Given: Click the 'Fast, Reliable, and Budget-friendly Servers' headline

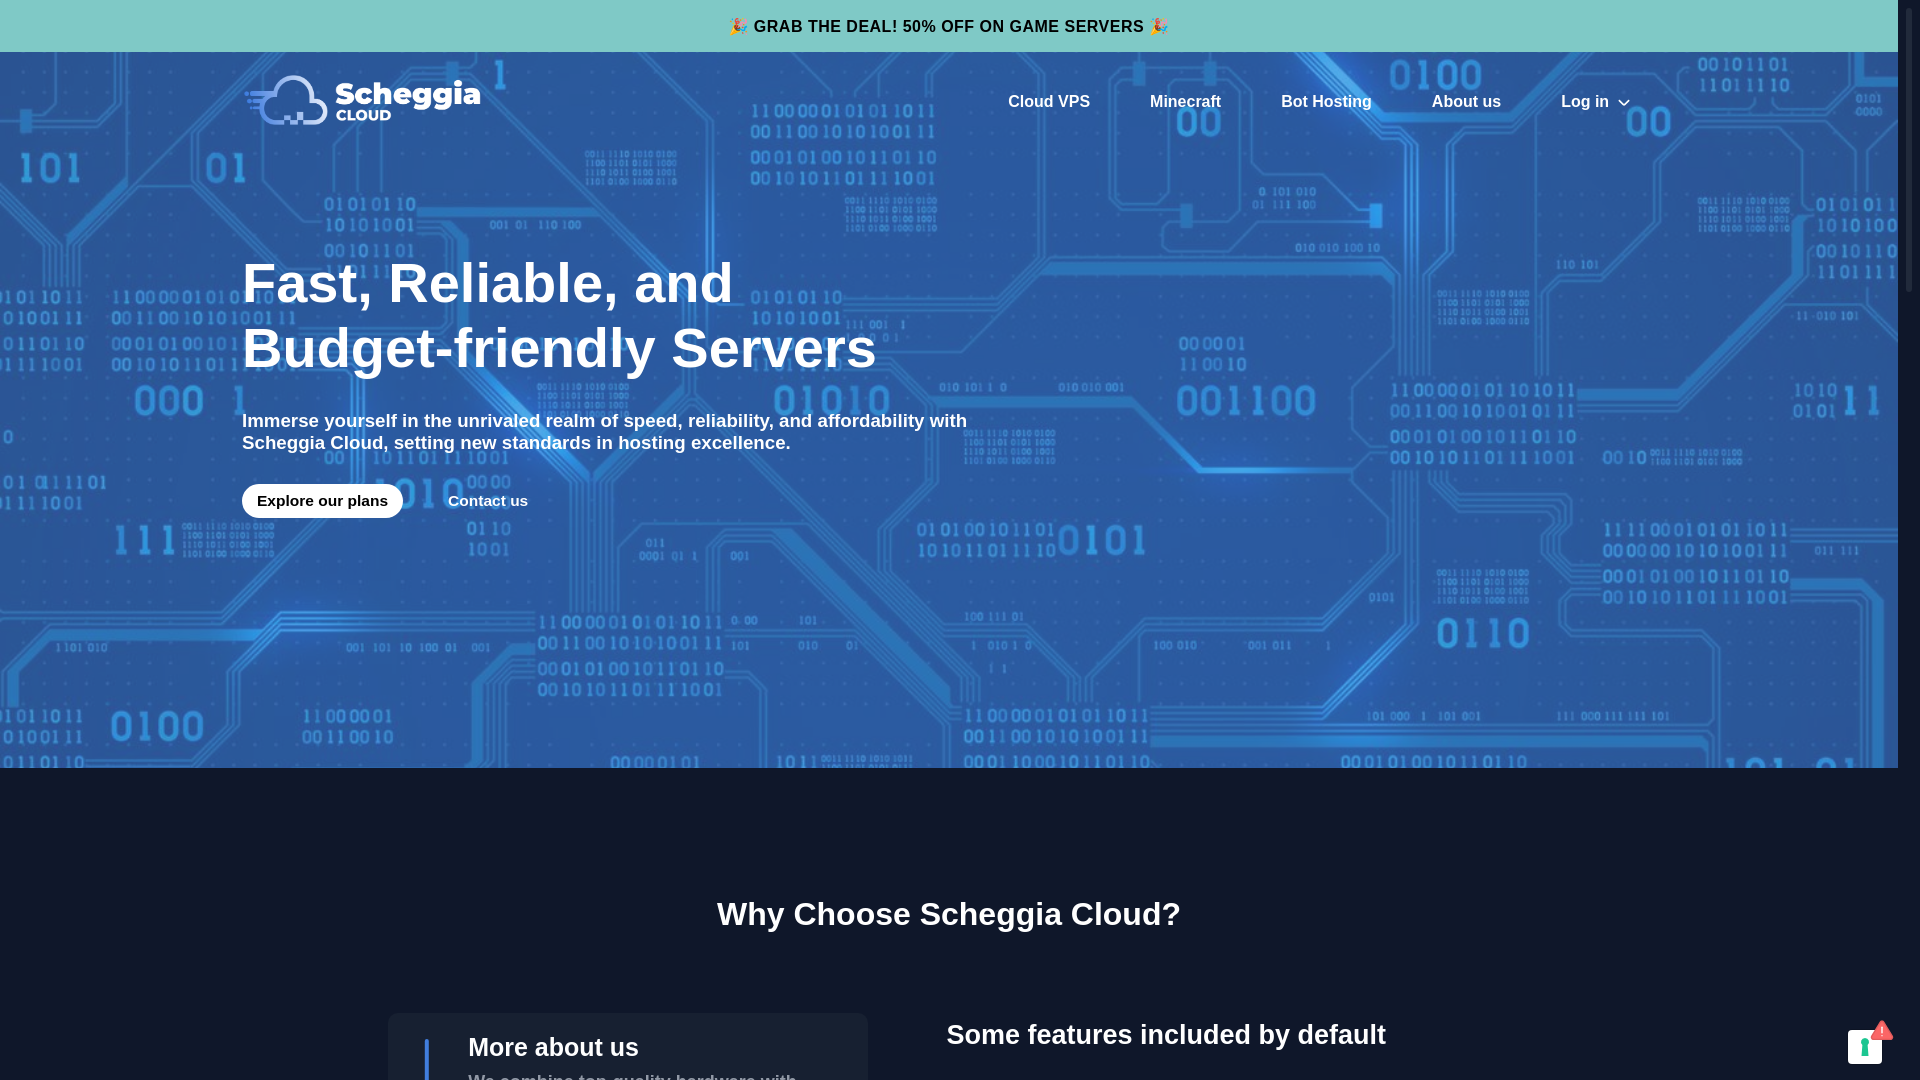Looking at the screenshot, I should tap(559, 316).
